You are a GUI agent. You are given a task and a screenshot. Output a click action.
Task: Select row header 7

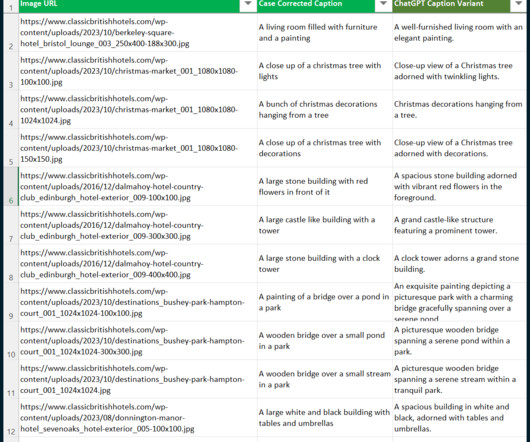click(11, 225)
